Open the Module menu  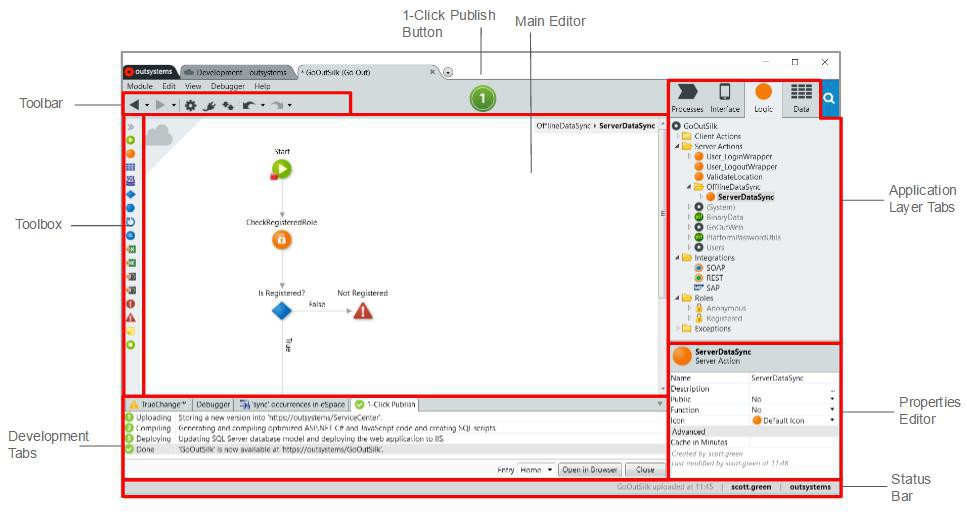coord(139,86)
